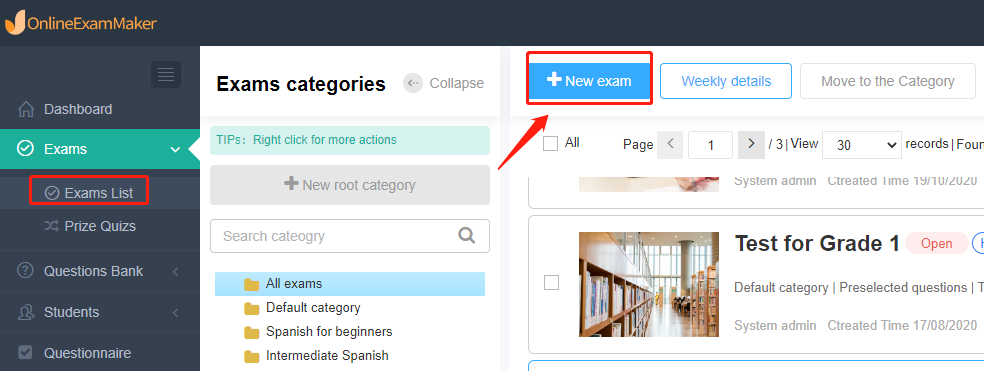Collapse the Exams menu chevron
The image size is (984, 371).
pos(175,149)
